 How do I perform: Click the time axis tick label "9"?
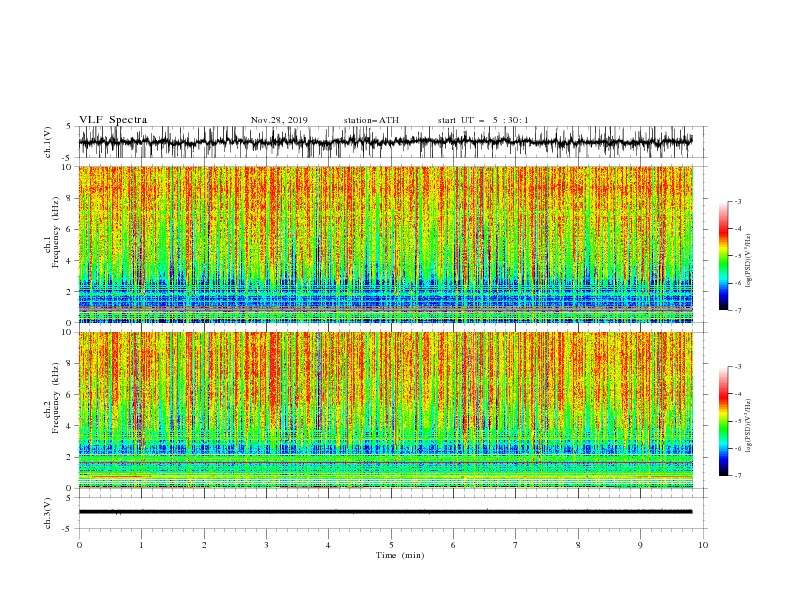640,545
